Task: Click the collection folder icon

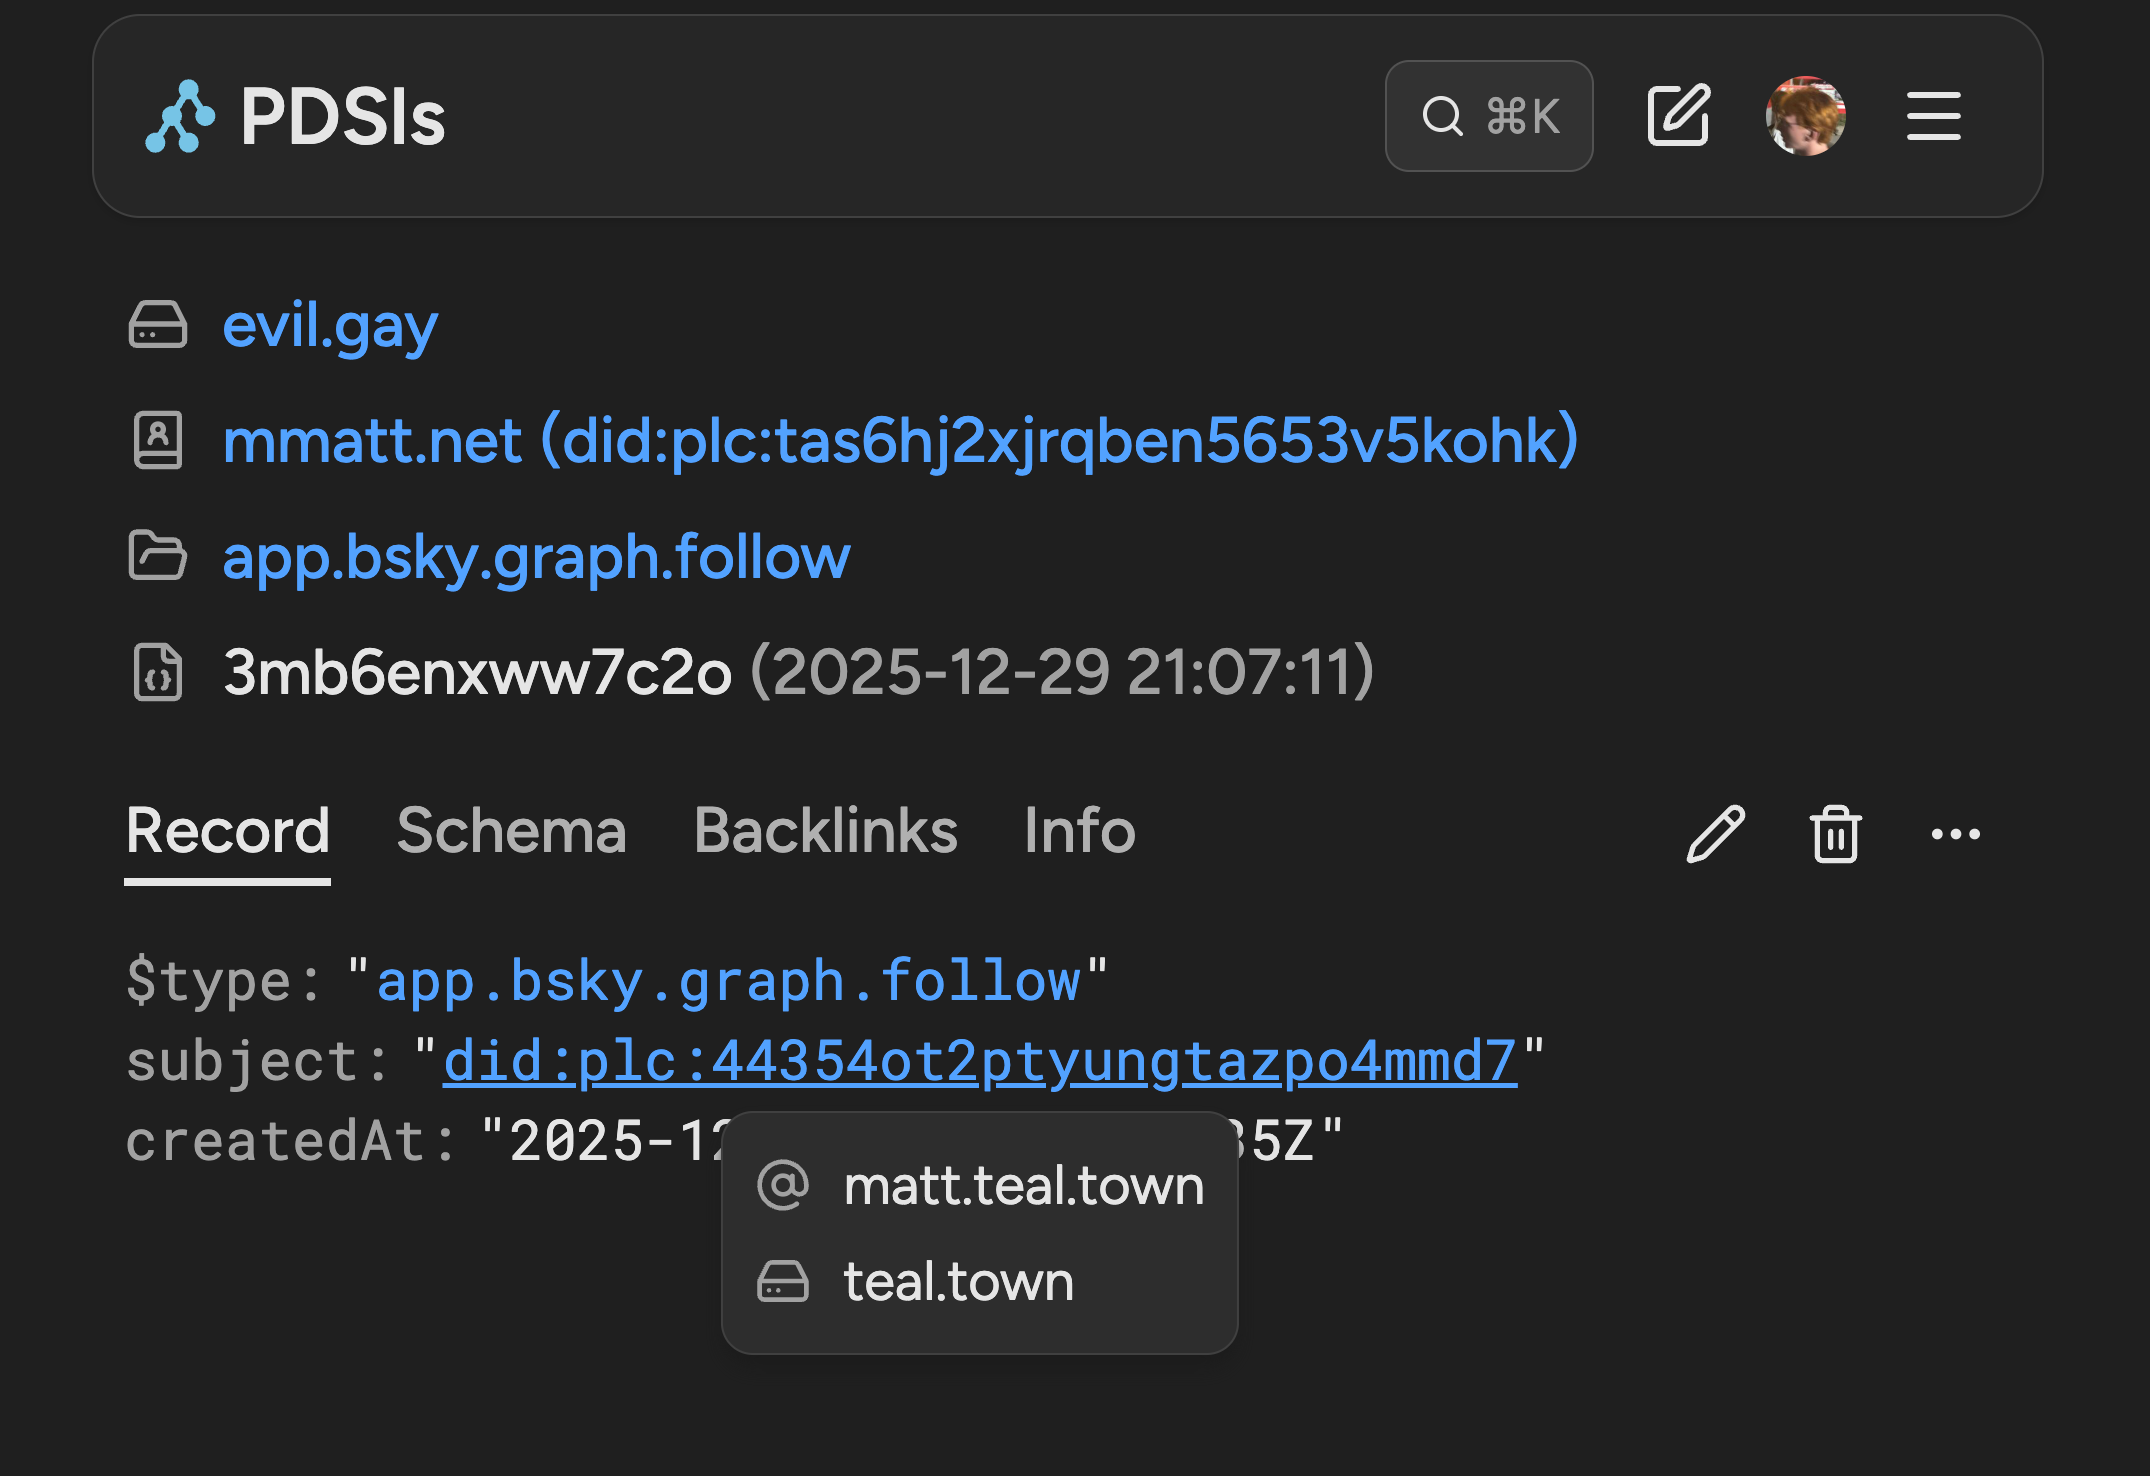Action: pos(158,555)
